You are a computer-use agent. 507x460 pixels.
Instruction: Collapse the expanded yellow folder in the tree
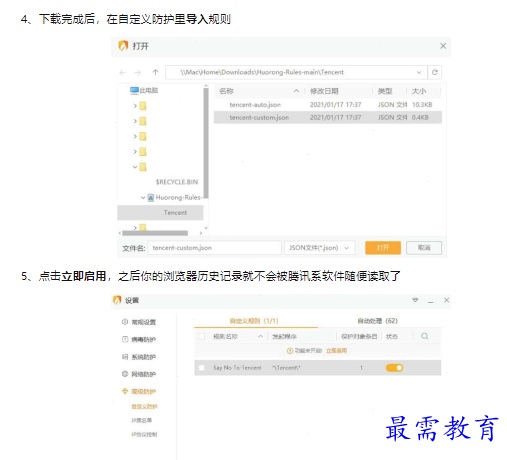point(135,167)
